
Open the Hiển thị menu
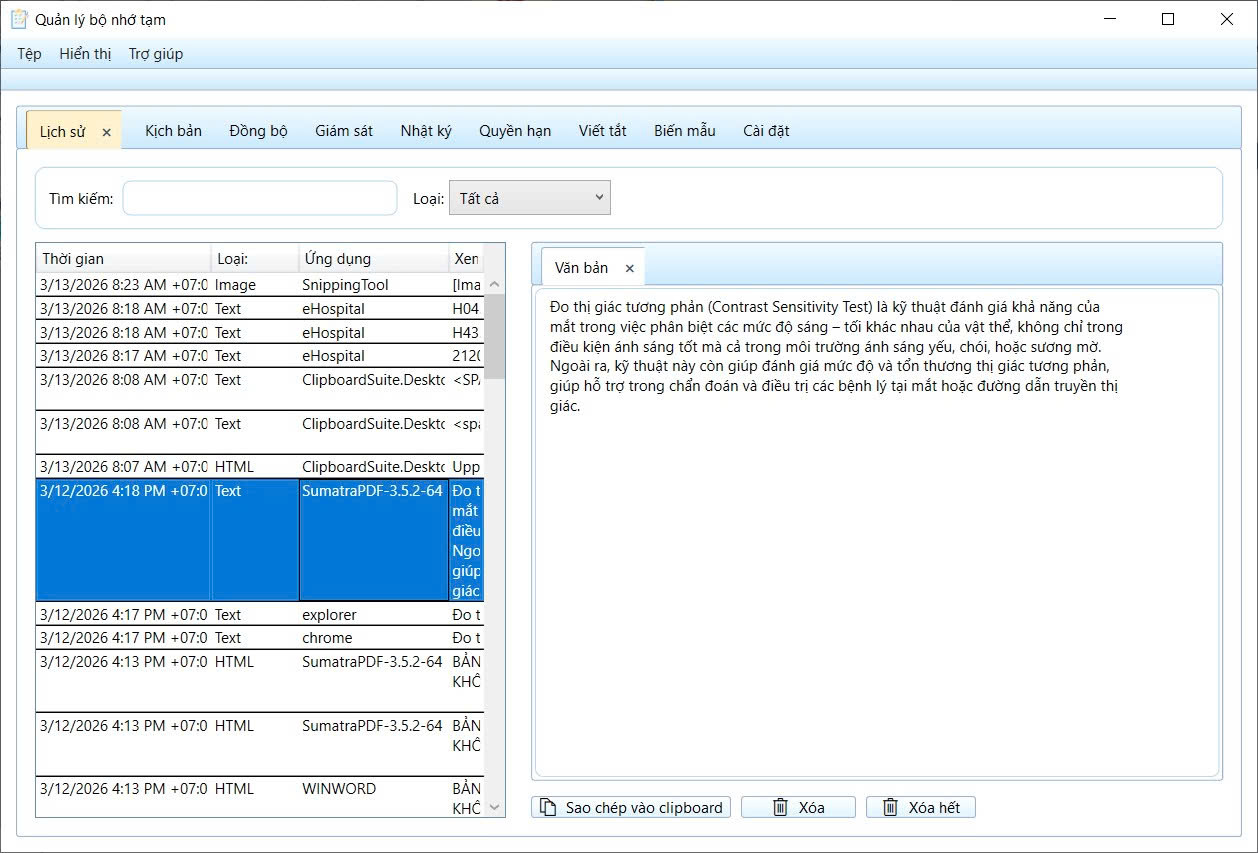pyautogui.click(x=85, y=54)
